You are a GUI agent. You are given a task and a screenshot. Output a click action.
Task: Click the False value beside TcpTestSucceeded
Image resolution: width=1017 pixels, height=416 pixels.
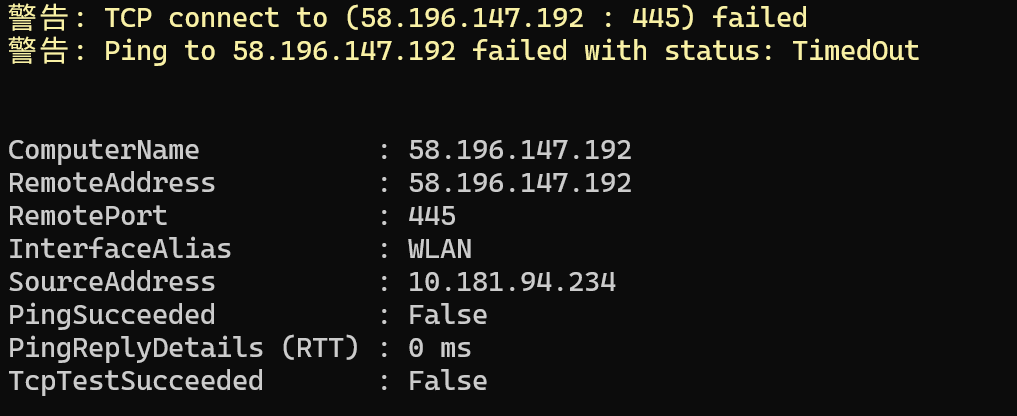[448, 381]
